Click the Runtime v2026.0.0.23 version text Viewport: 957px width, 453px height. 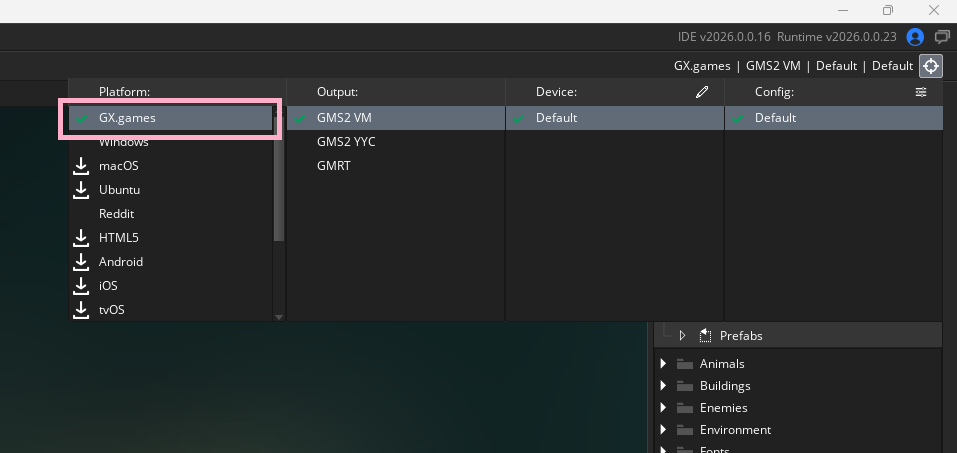(837, 37)
